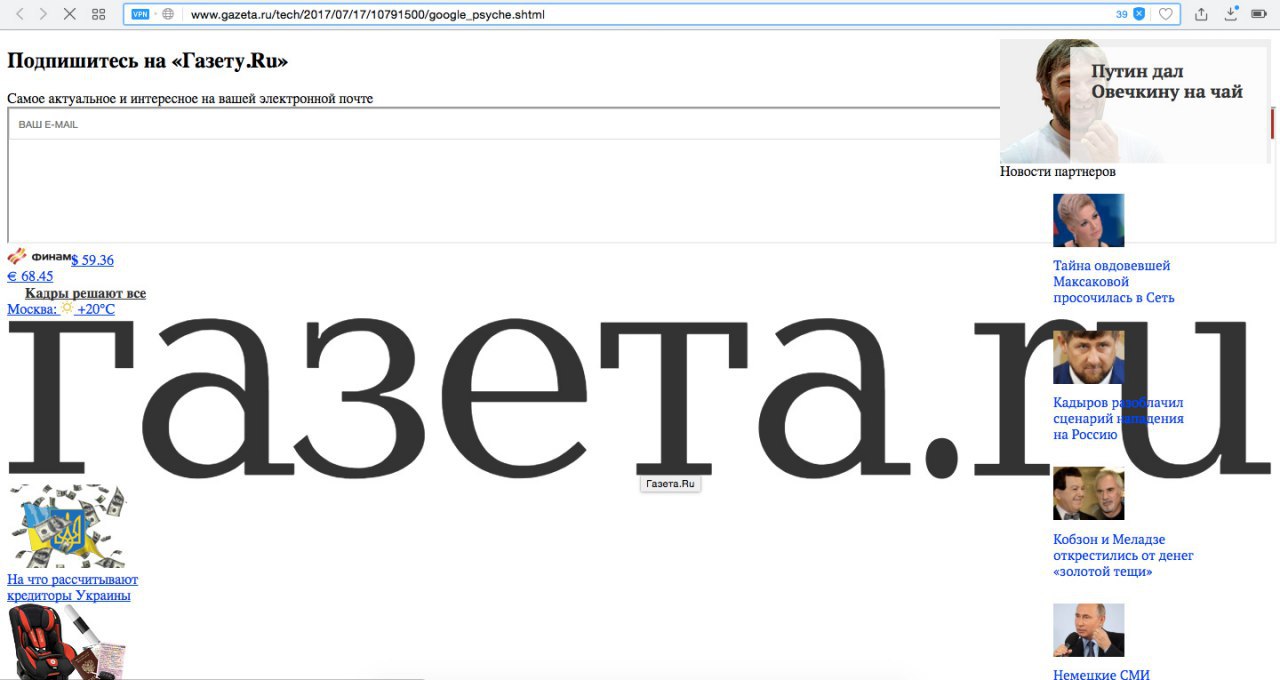Go back with the browser back arrow
1280x680 pixels.
(x=20, y=14)
